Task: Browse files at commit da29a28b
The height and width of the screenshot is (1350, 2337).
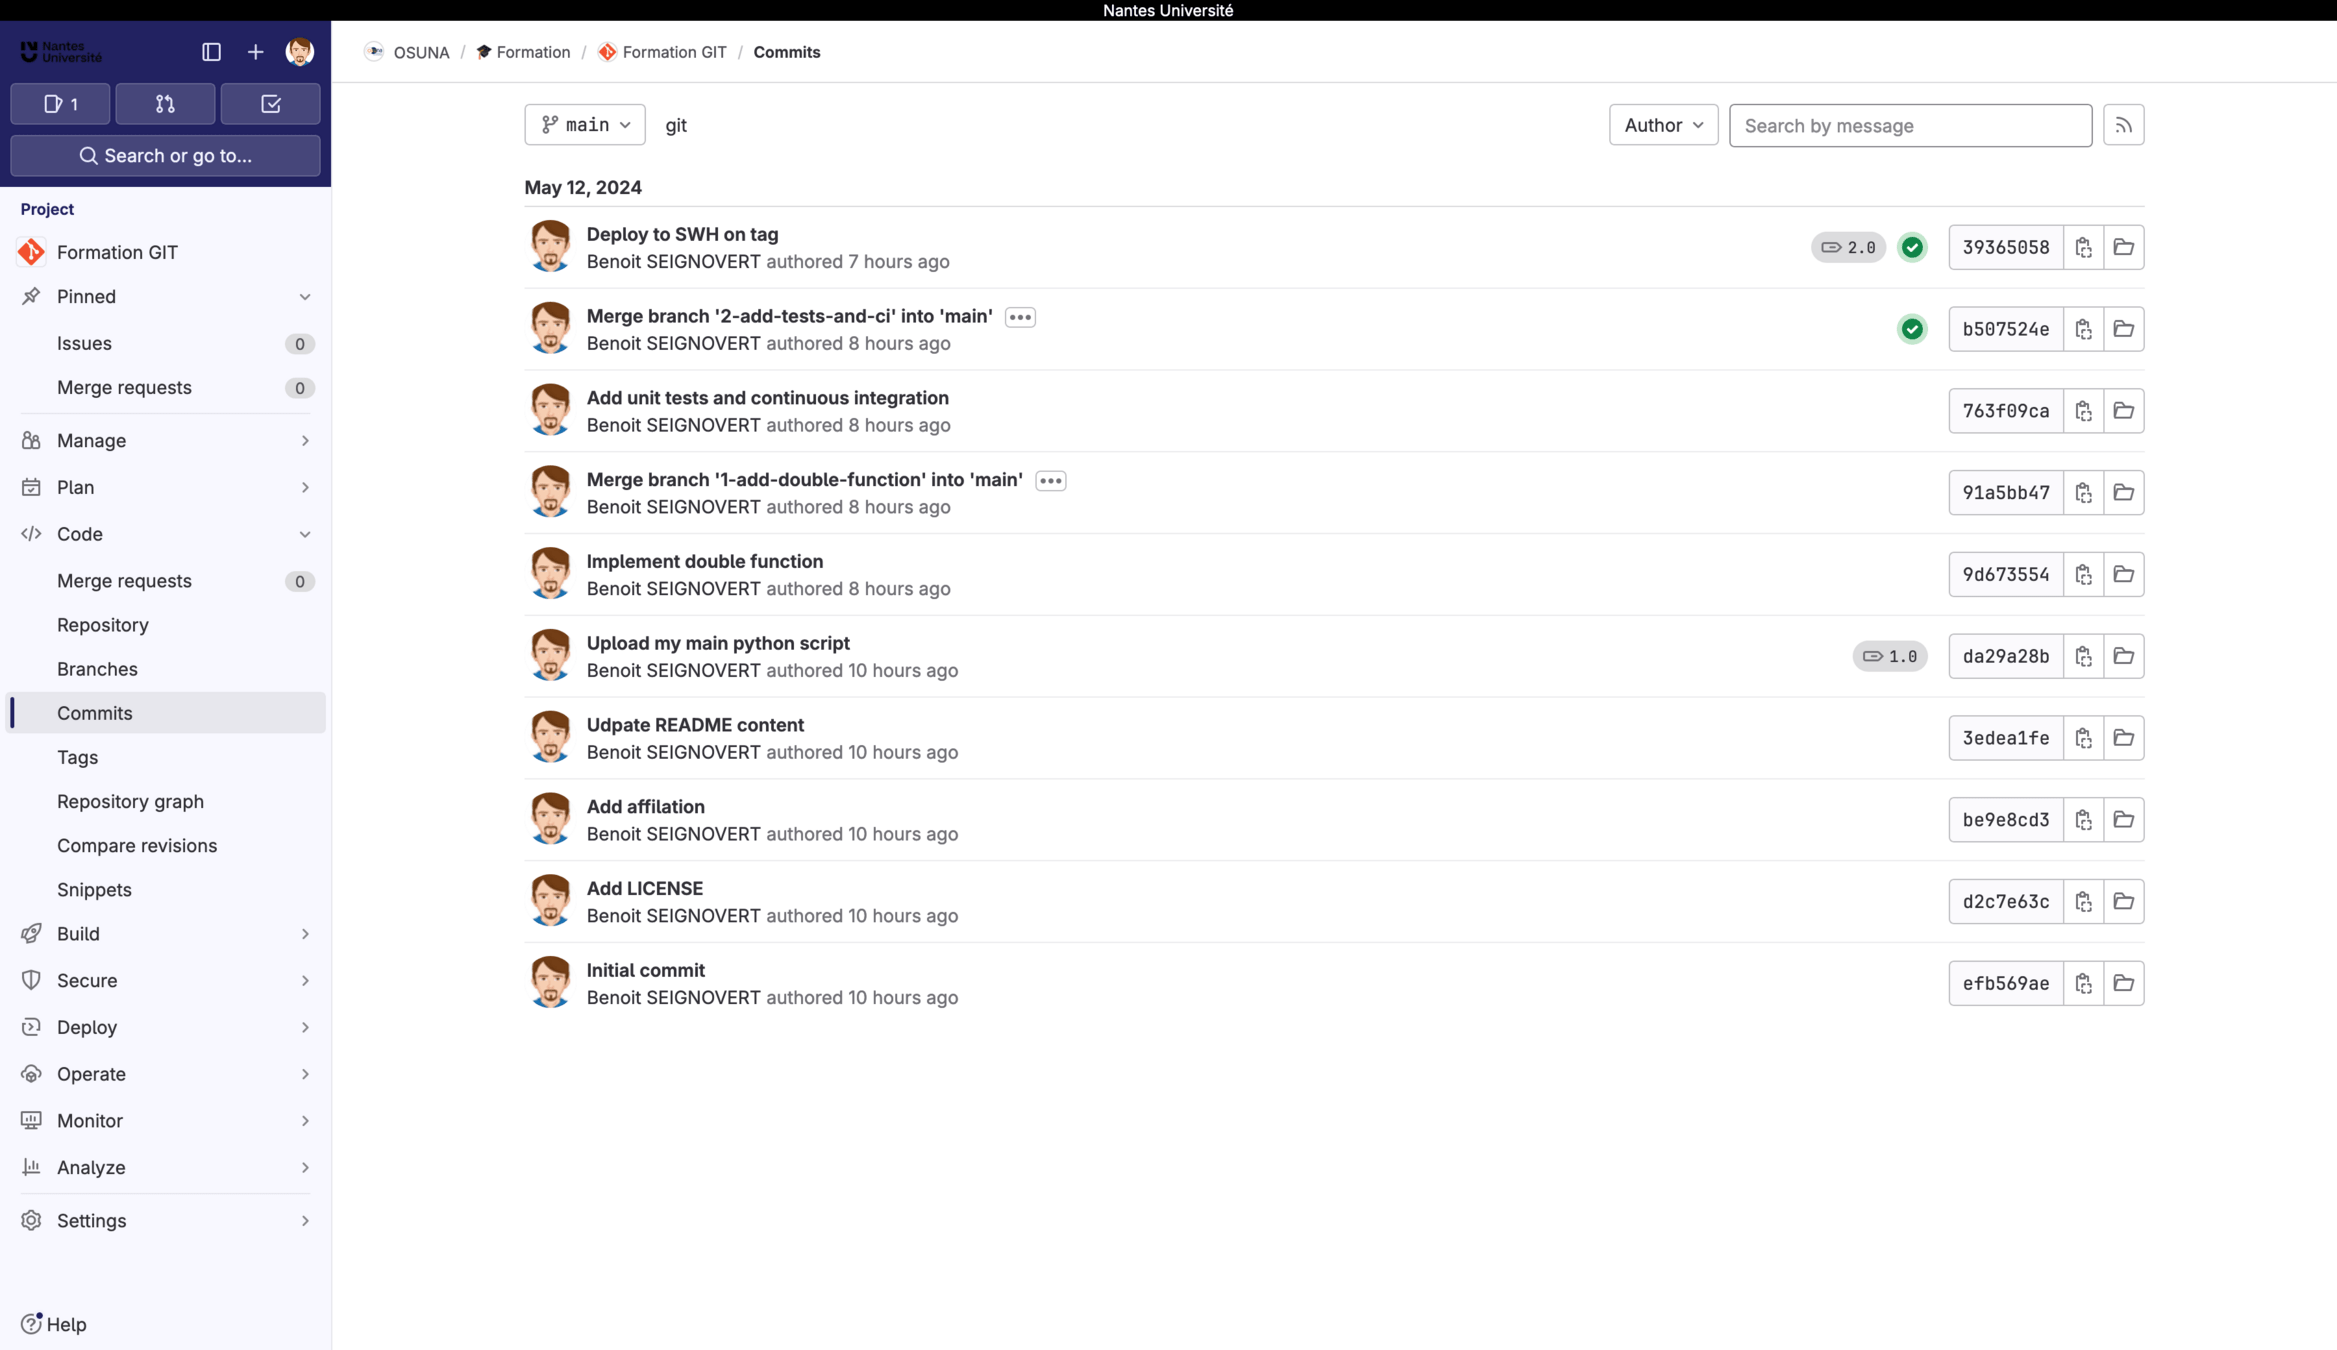Action: pos(2123,656)
